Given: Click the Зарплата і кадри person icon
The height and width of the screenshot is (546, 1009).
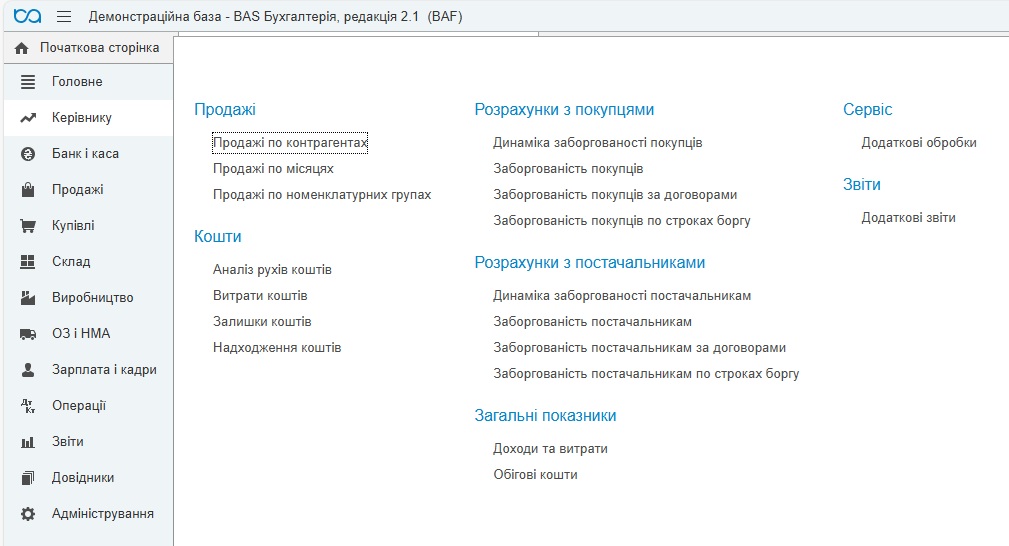Looking at the screenshot, I should tap(28, 370).
